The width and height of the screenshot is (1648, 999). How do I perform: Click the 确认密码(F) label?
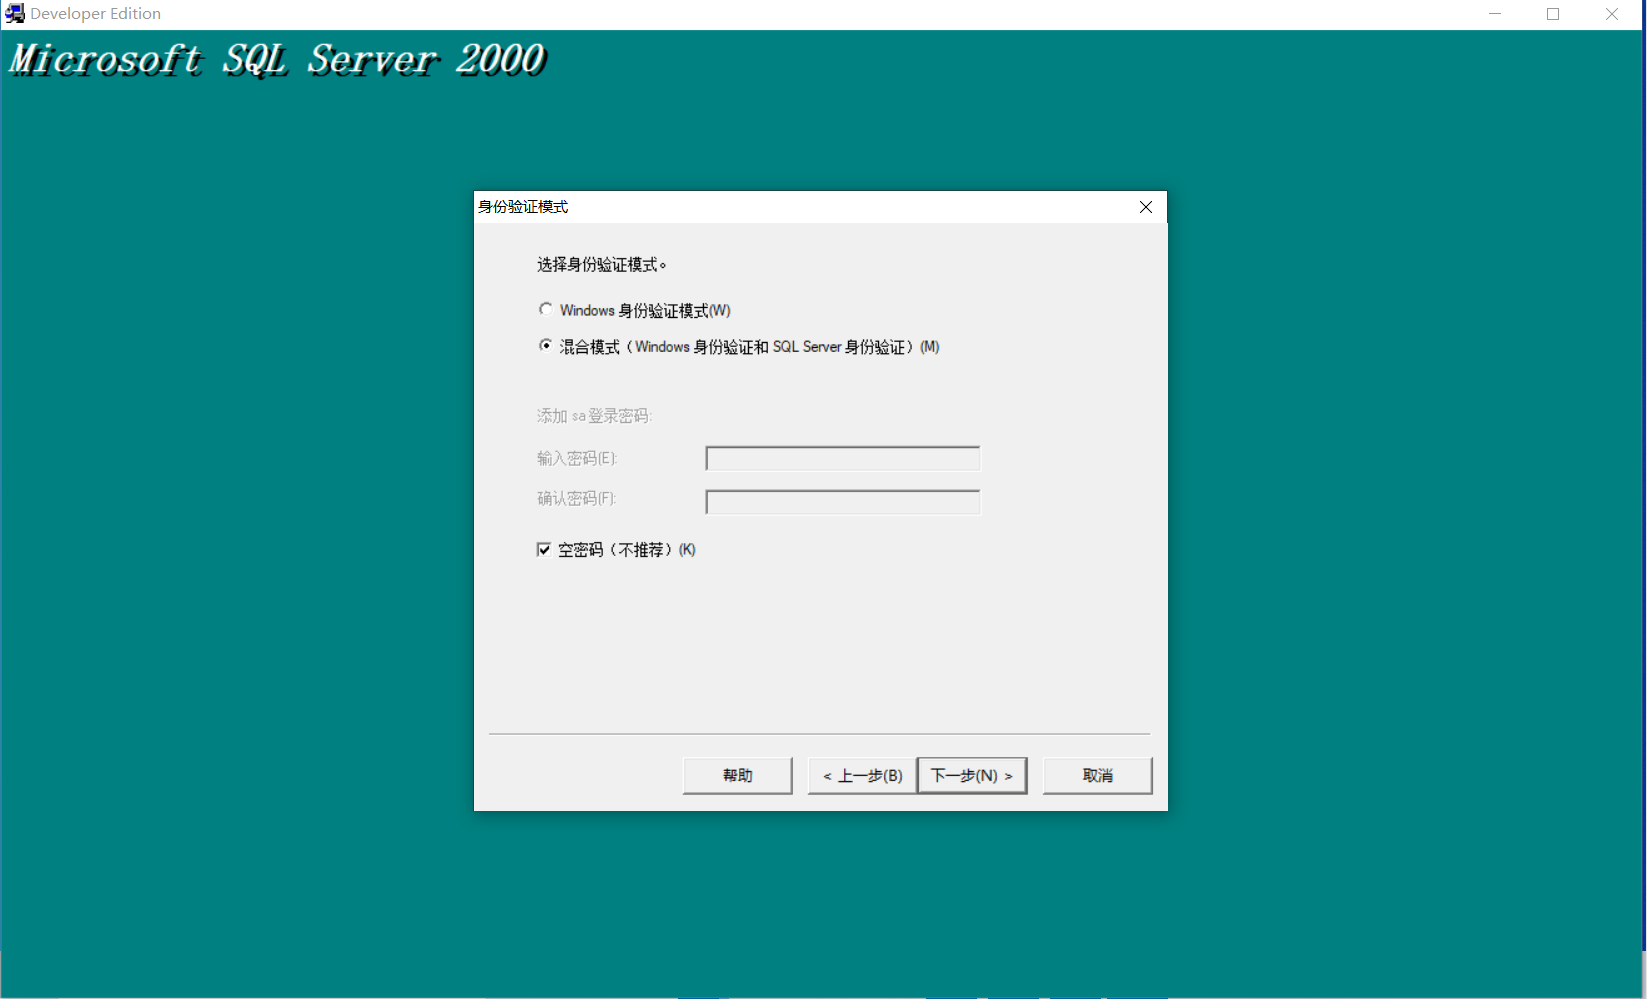(x=577, y=498)
